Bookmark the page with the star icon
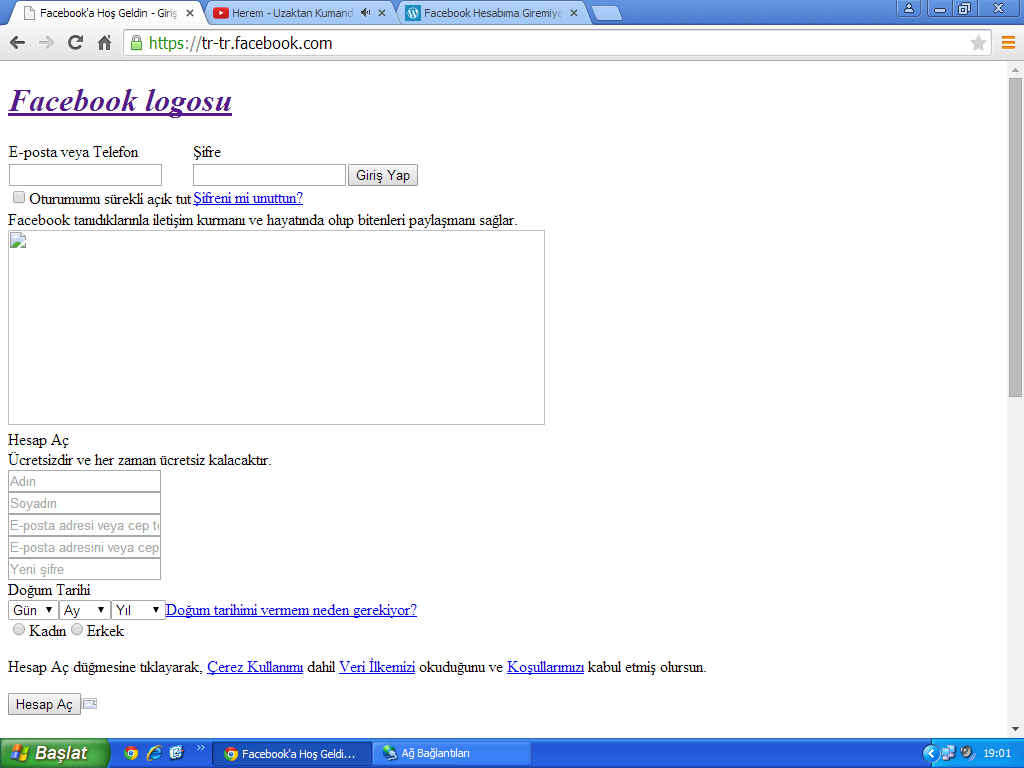The height and width of the screenshot is (768, 1024). 977,43
